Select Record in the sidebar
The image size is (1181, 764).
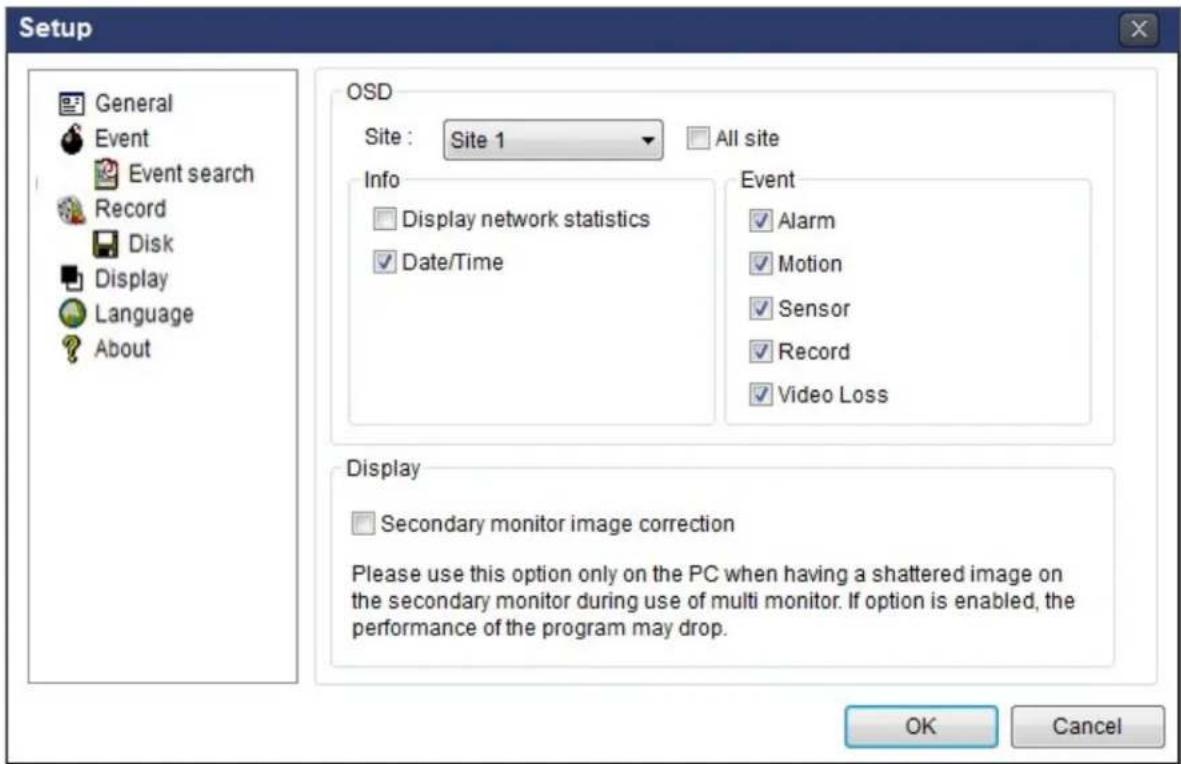pos(130,209)
